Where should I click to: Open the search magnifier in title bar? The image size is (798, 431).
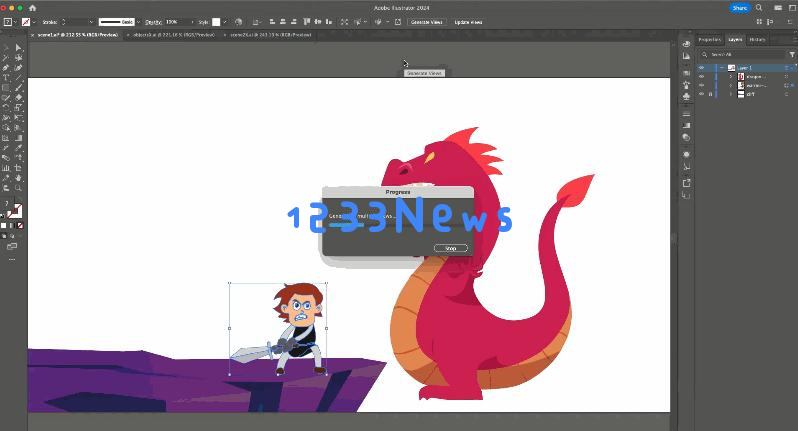pyautogui.click(x=759, y=8)
